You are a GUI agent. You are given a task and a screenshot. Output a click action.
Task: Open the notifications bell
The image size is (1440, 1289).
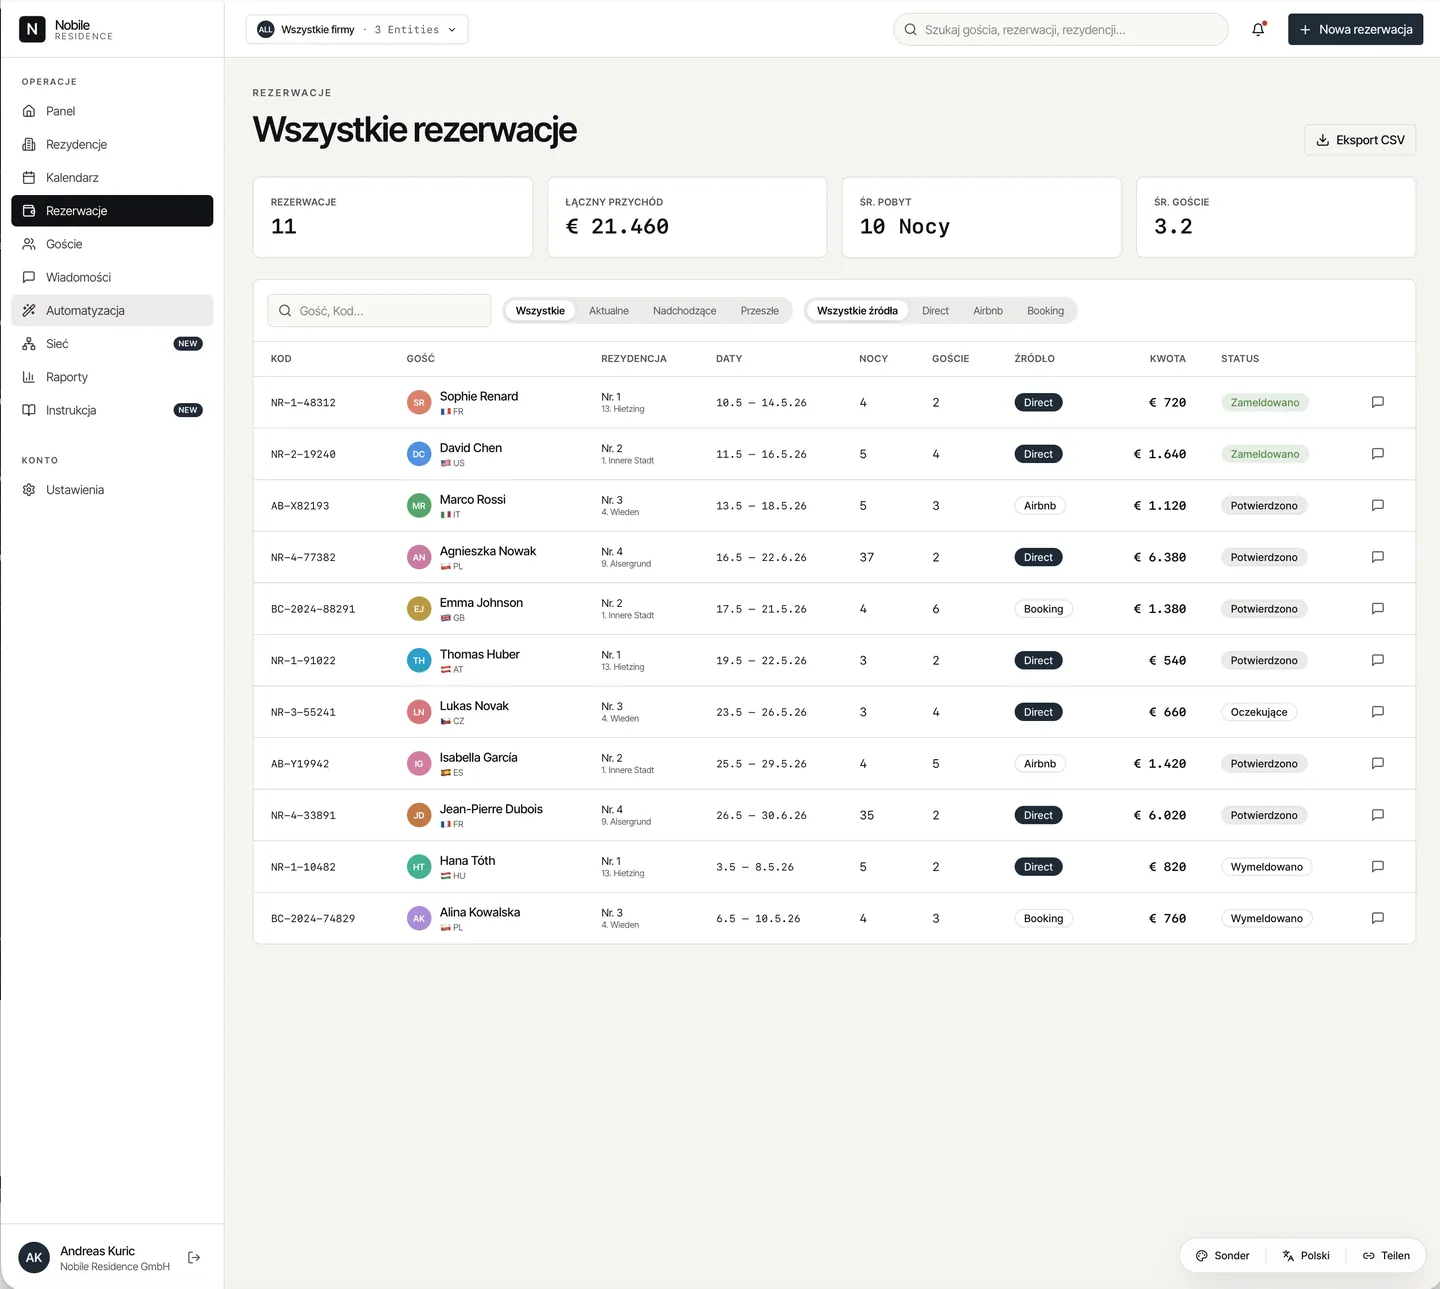[1258, 29]
